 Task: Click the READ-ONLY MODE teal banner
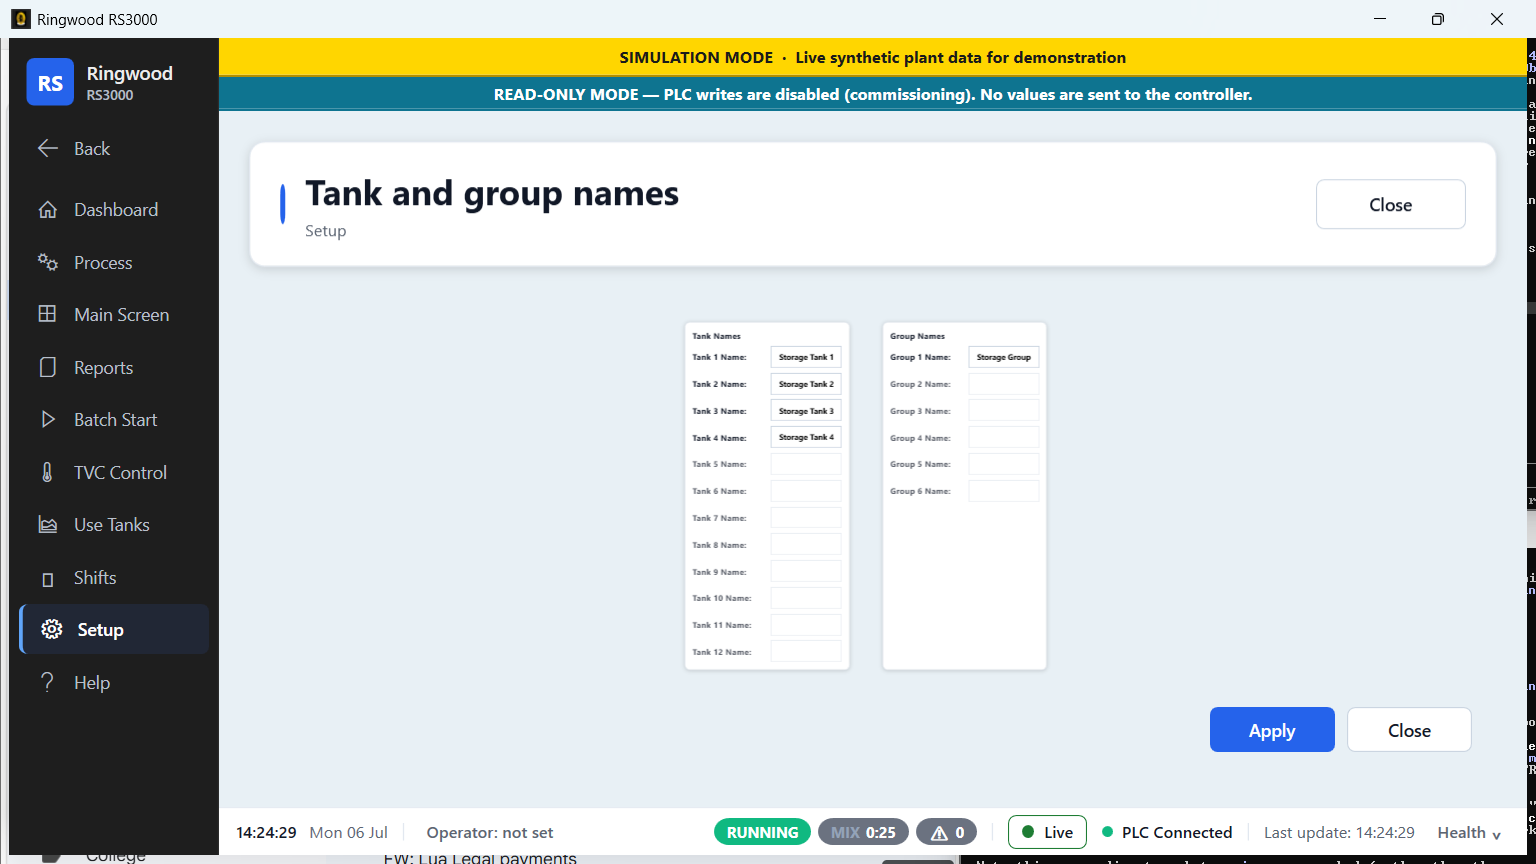tap(873, 94)
